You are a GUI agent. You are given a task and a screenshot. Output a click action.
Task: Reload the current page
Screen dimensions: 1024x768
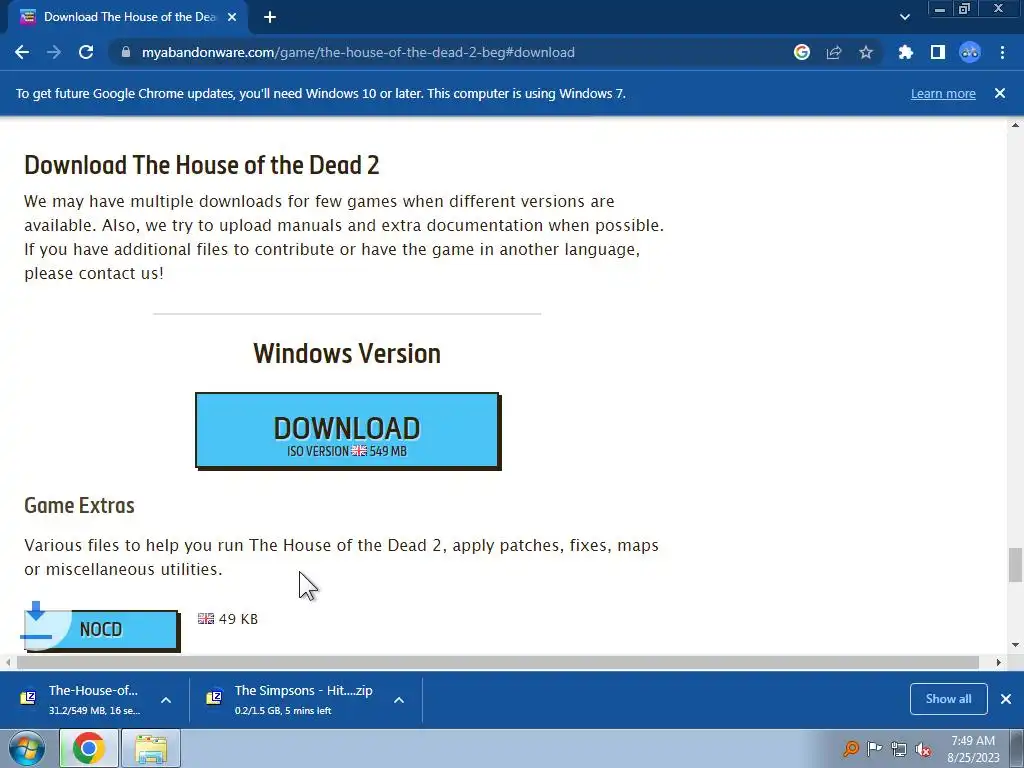point(86,52)
